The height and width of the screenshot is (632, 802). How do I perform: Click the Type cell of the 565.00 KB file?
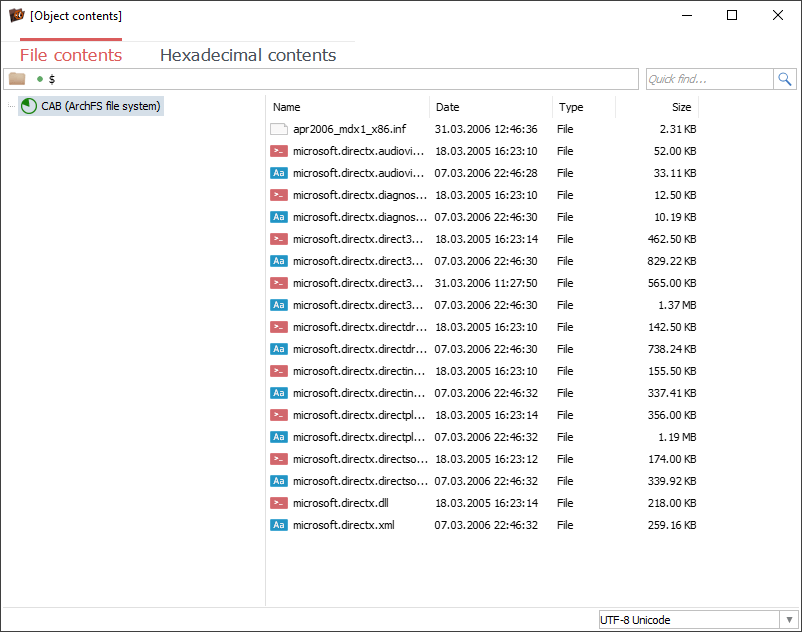565,283
